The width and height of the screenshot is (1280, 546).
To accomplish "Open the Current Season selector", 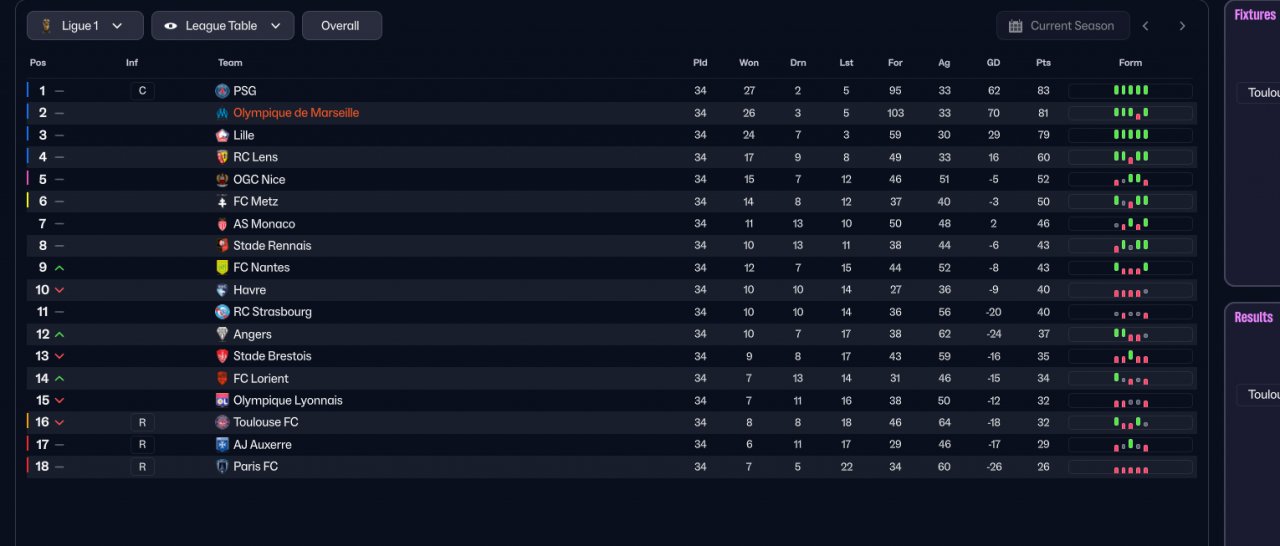I will point(1063,26).
